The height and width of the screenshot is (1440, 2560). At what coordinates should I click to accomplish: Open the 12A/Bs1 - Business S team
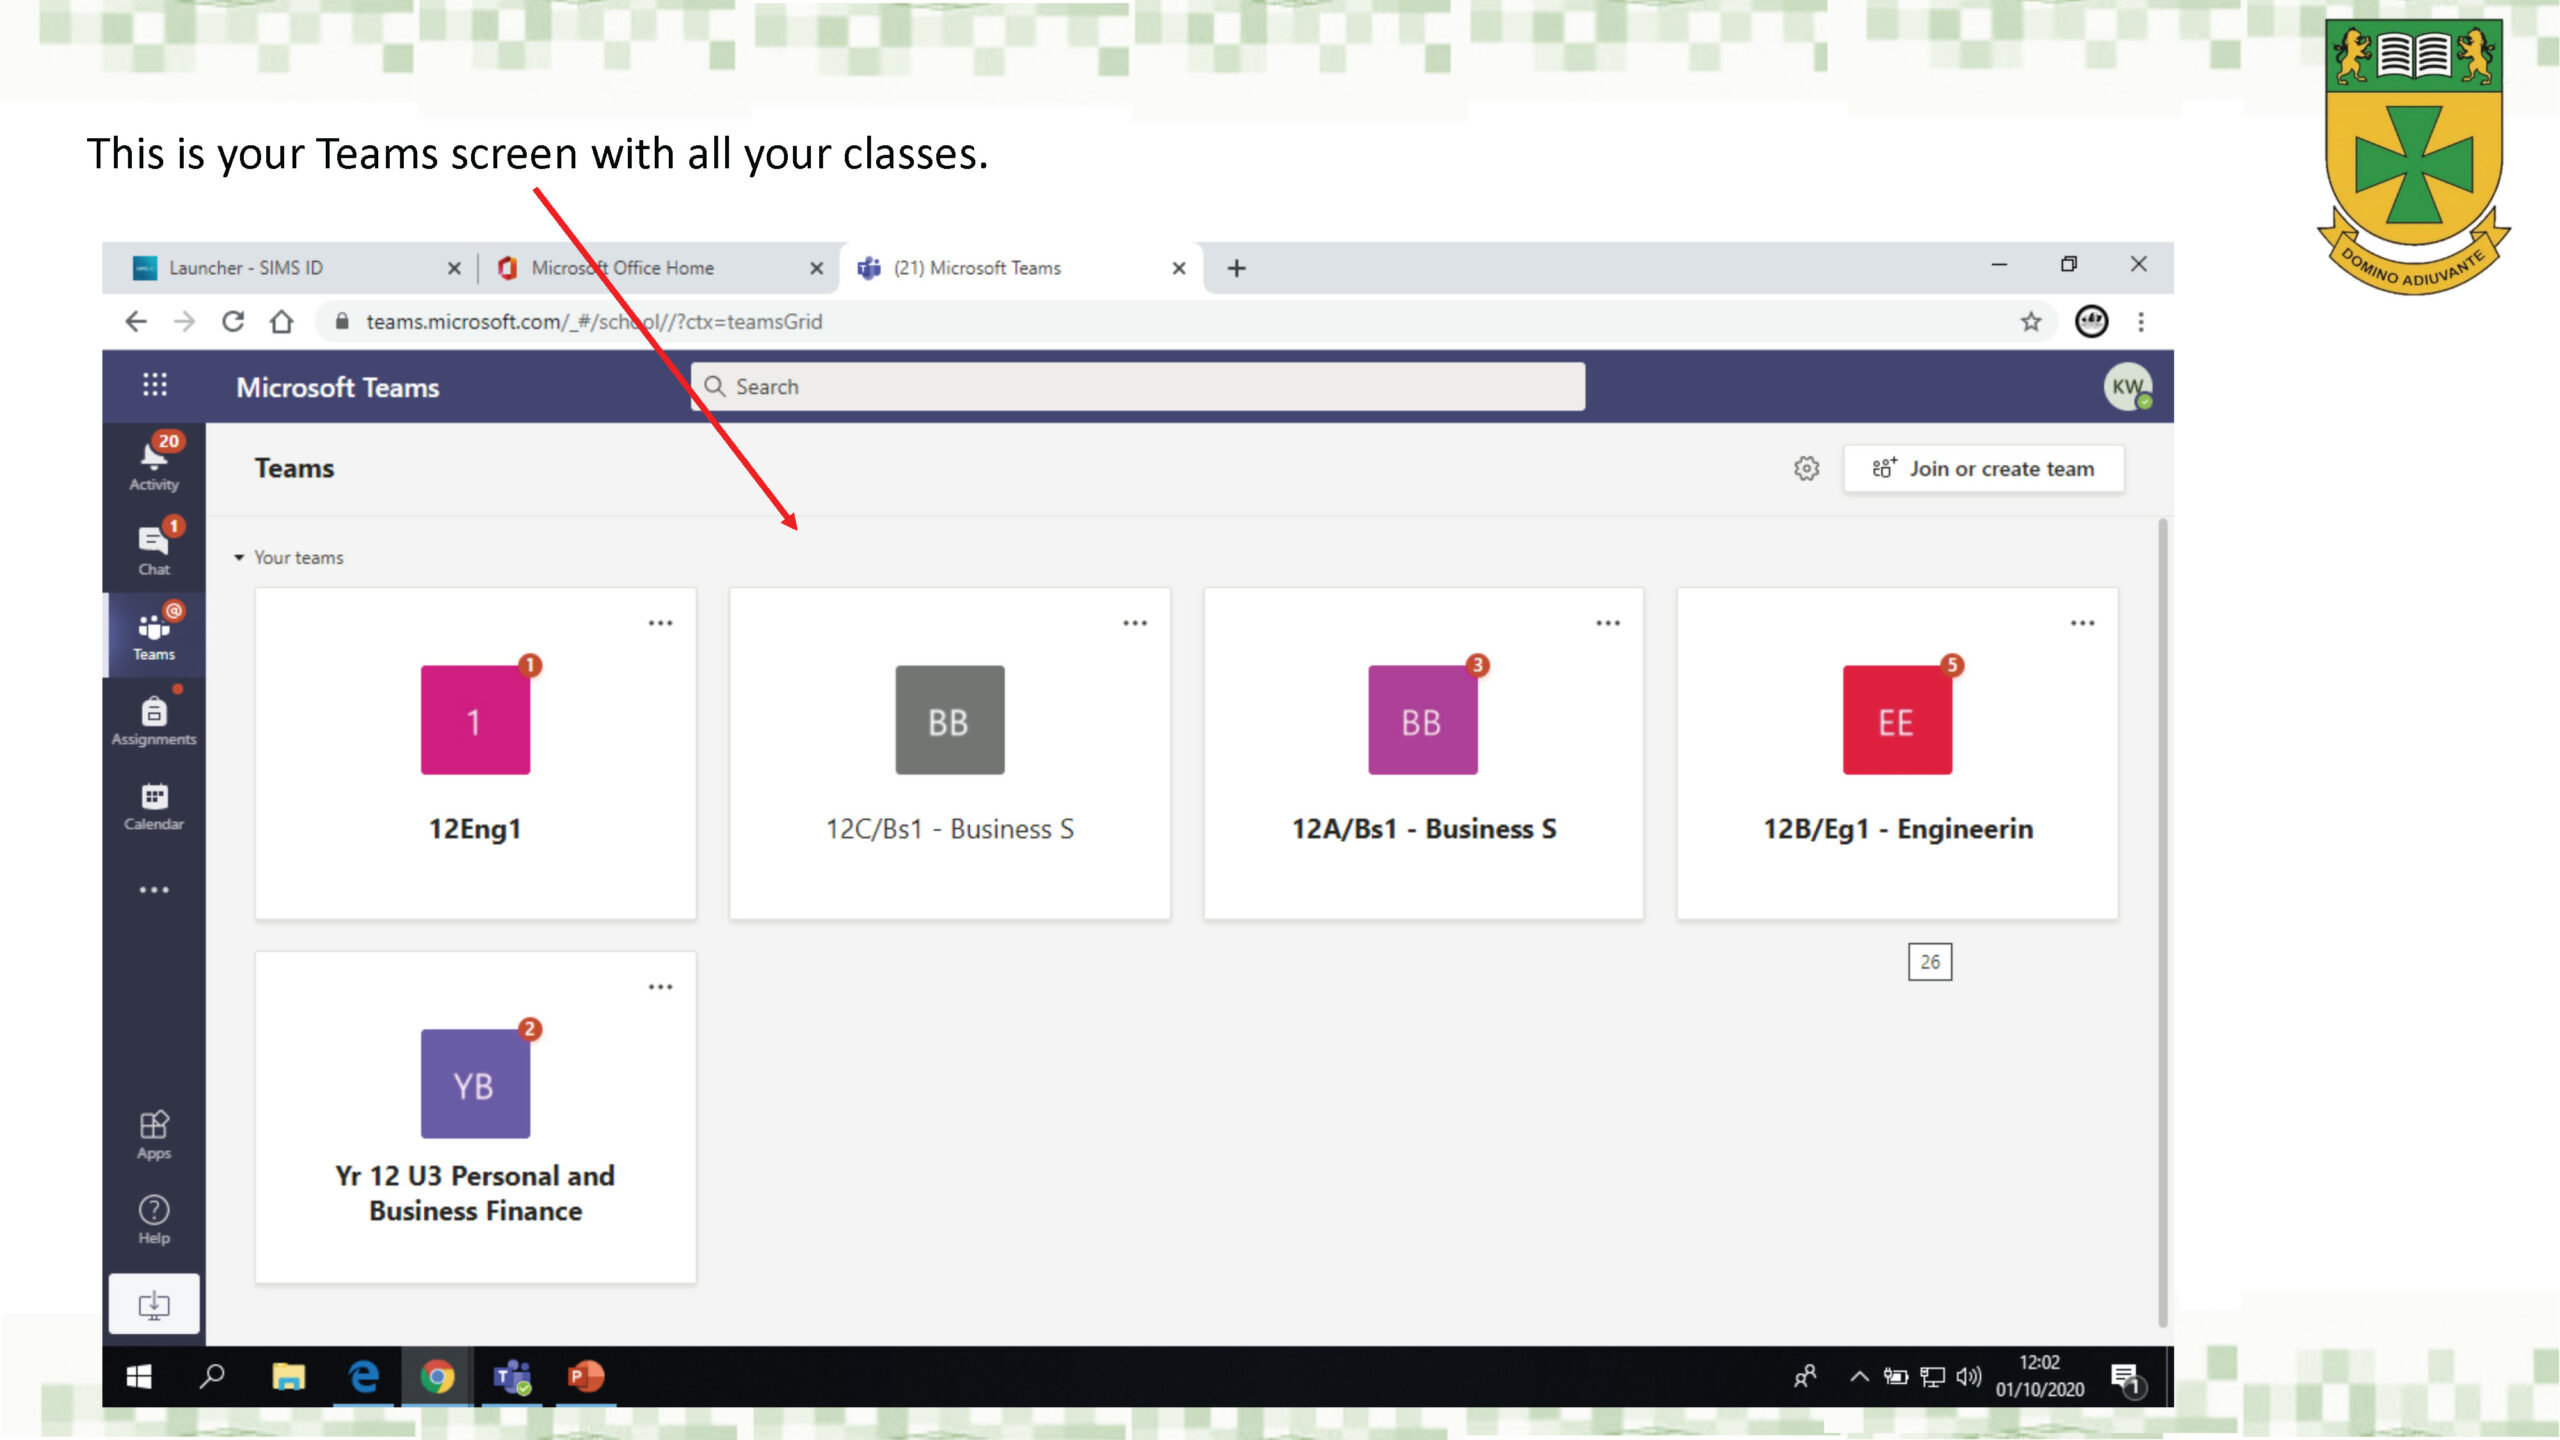tap(1424, 754)
